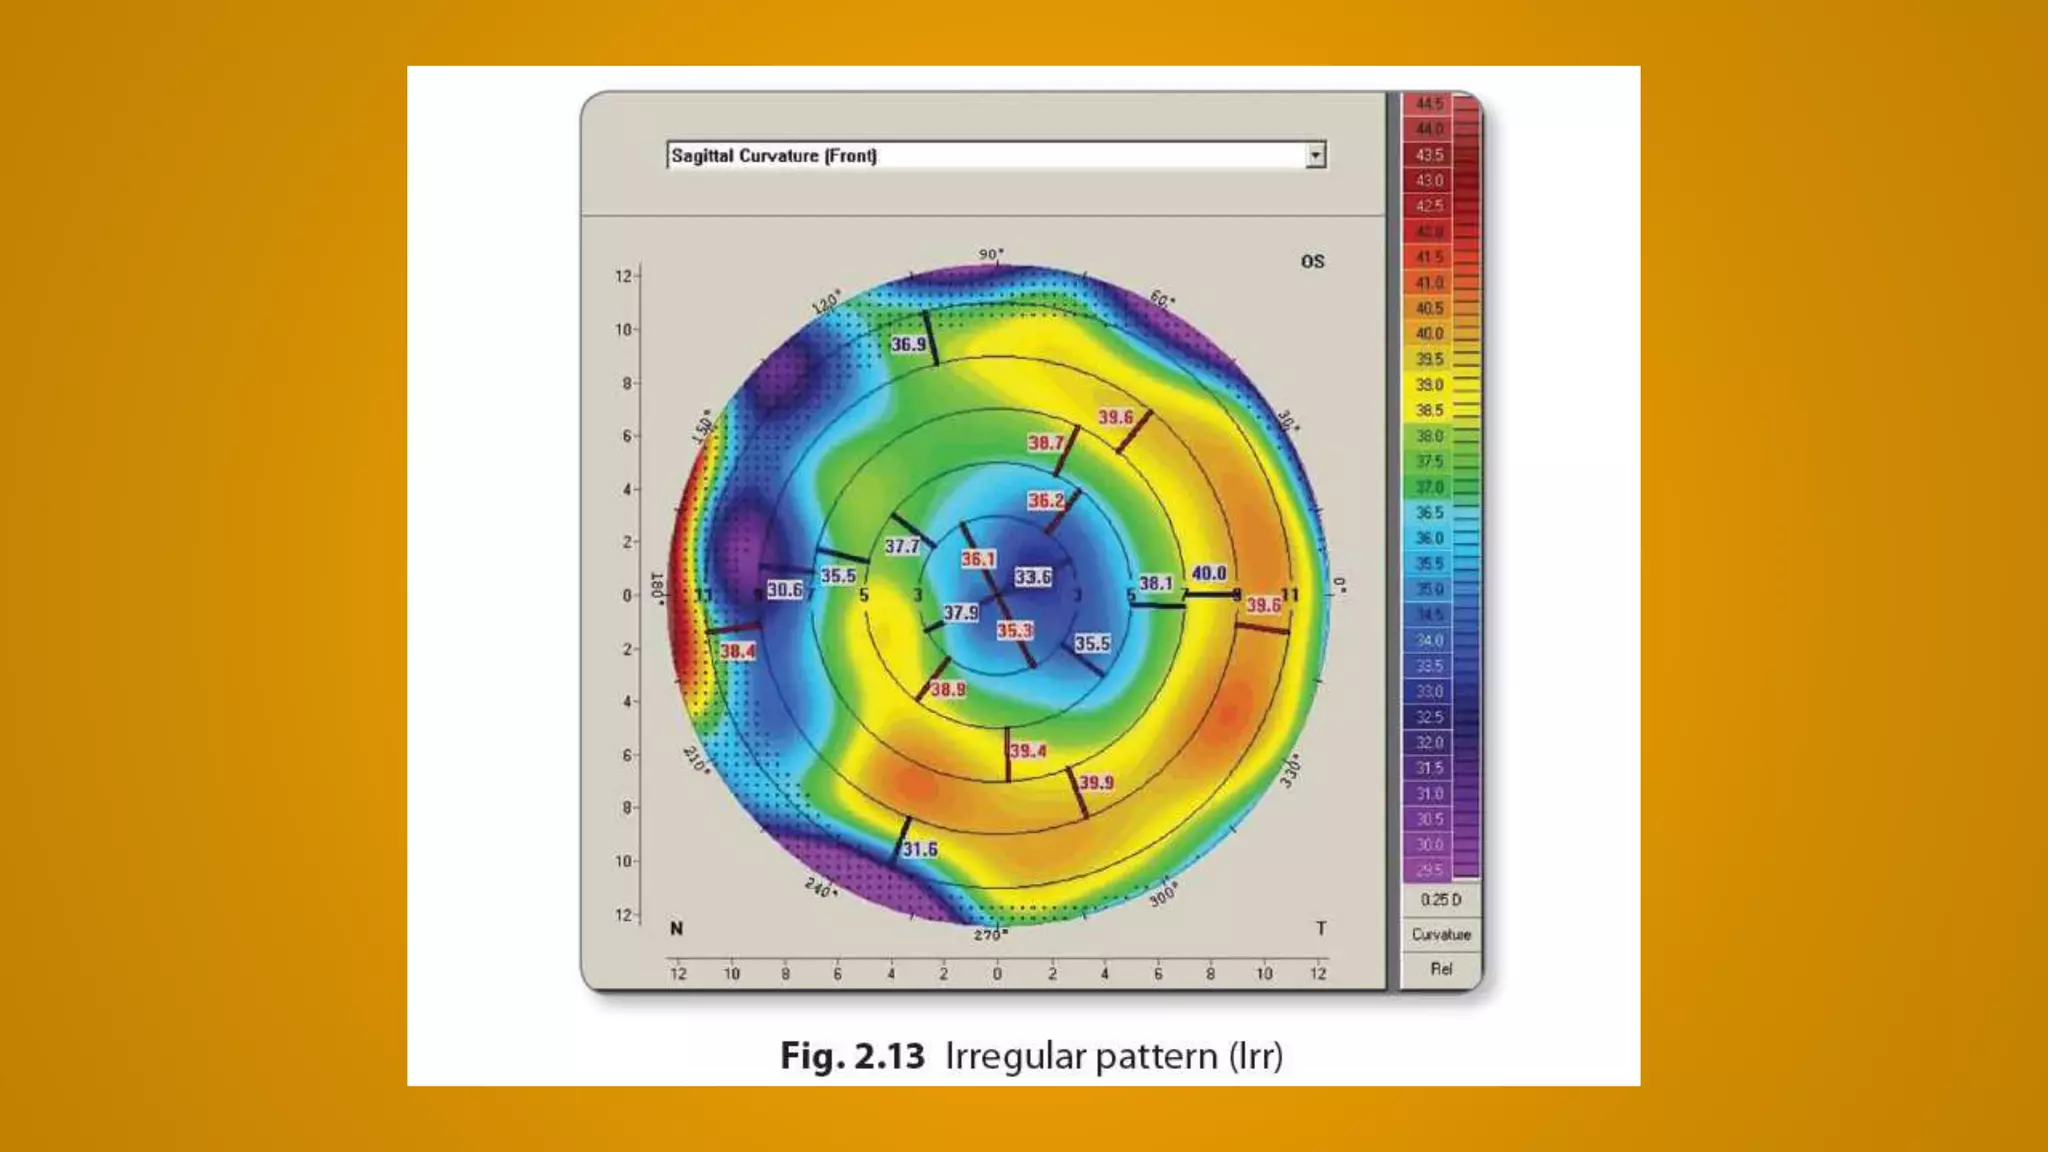Viewport: 2048px width, 1152px height.
Task: Click the 31.6 inferior curvature value label
Action: coord(920,849)
